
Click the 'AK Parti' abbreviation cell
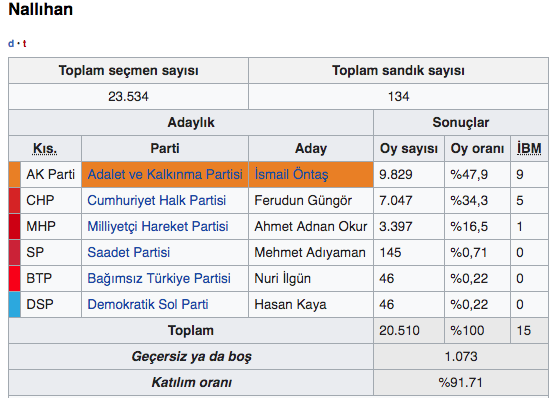pos(51,174)
